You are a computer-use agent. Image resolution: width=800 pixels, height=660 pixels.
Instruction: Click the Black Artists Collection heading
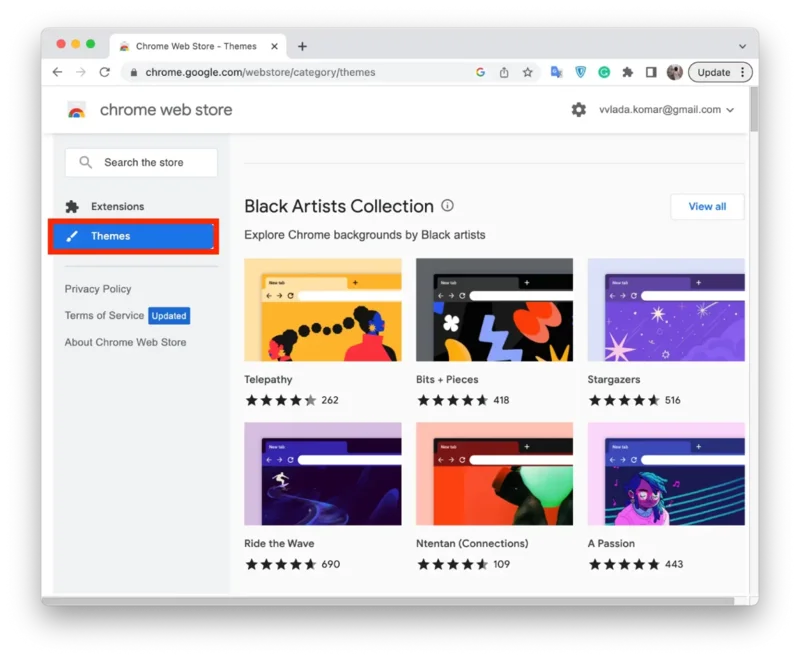(339, 206)
